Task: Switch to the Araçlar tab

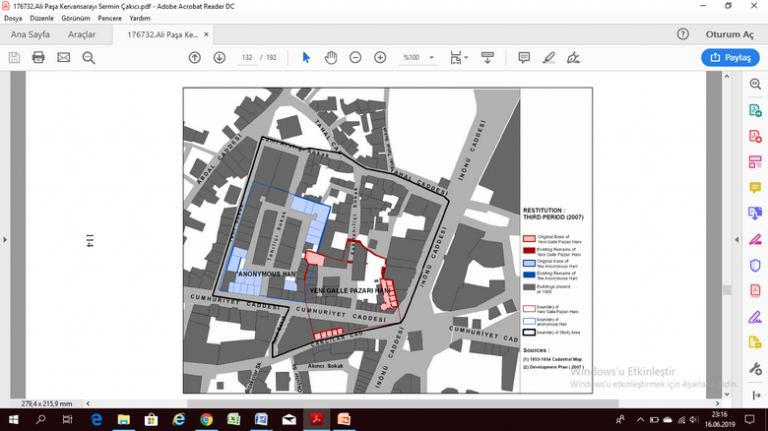Action: tap(81, 34)
